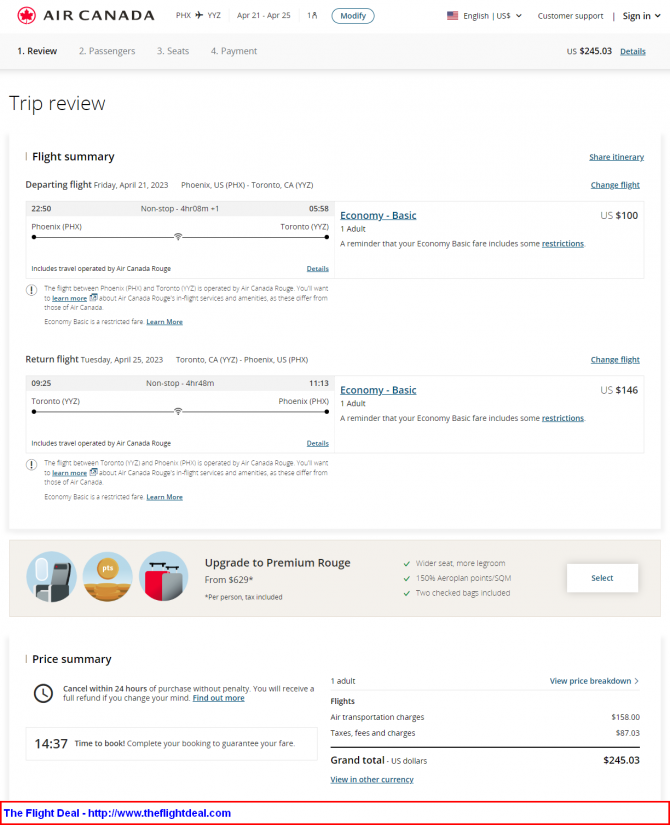The width and height of the screenshot is (670, 825).
Task: Open Economy - Basic link for return flight
Action: [x=378, y=390]
